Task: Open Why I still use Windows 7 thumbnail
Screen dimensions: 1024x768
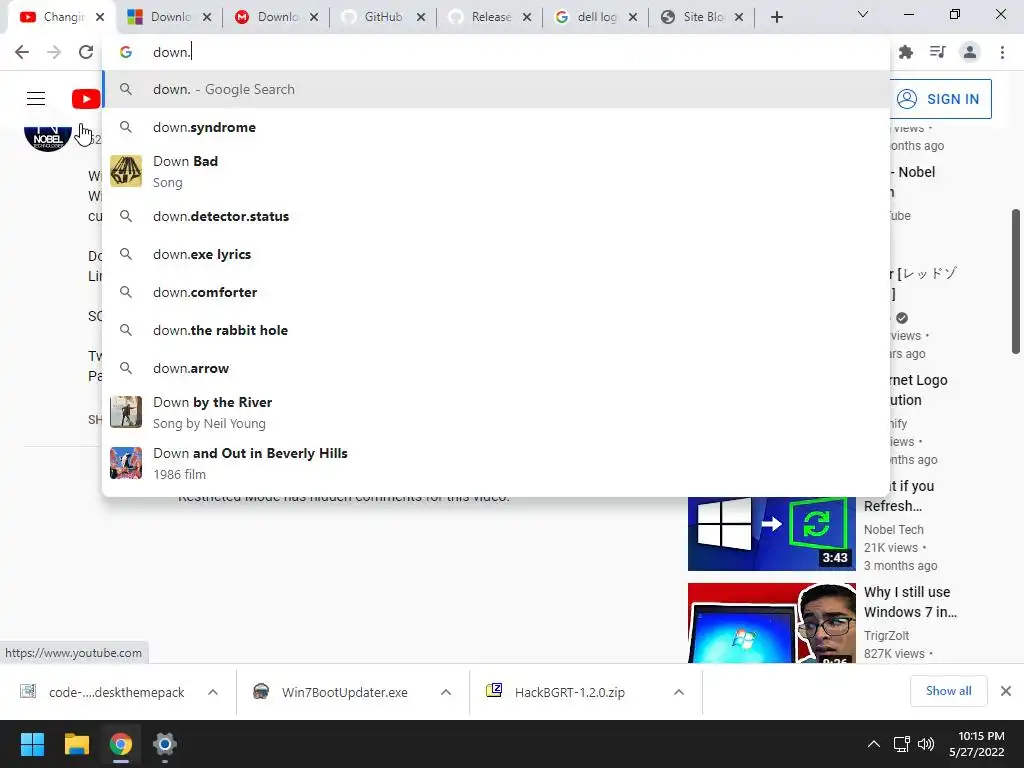Action: tap(771, 623)
